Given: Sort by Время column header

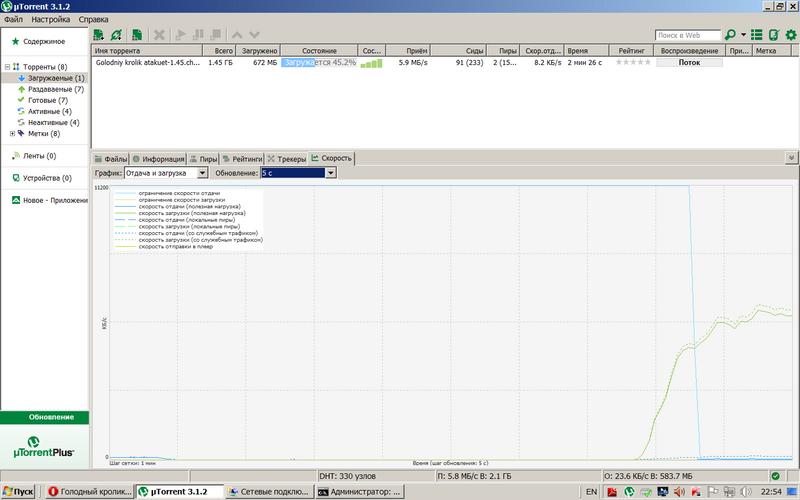Looking at the screenshot, I should pyautogui.click(x=586, y=51).
